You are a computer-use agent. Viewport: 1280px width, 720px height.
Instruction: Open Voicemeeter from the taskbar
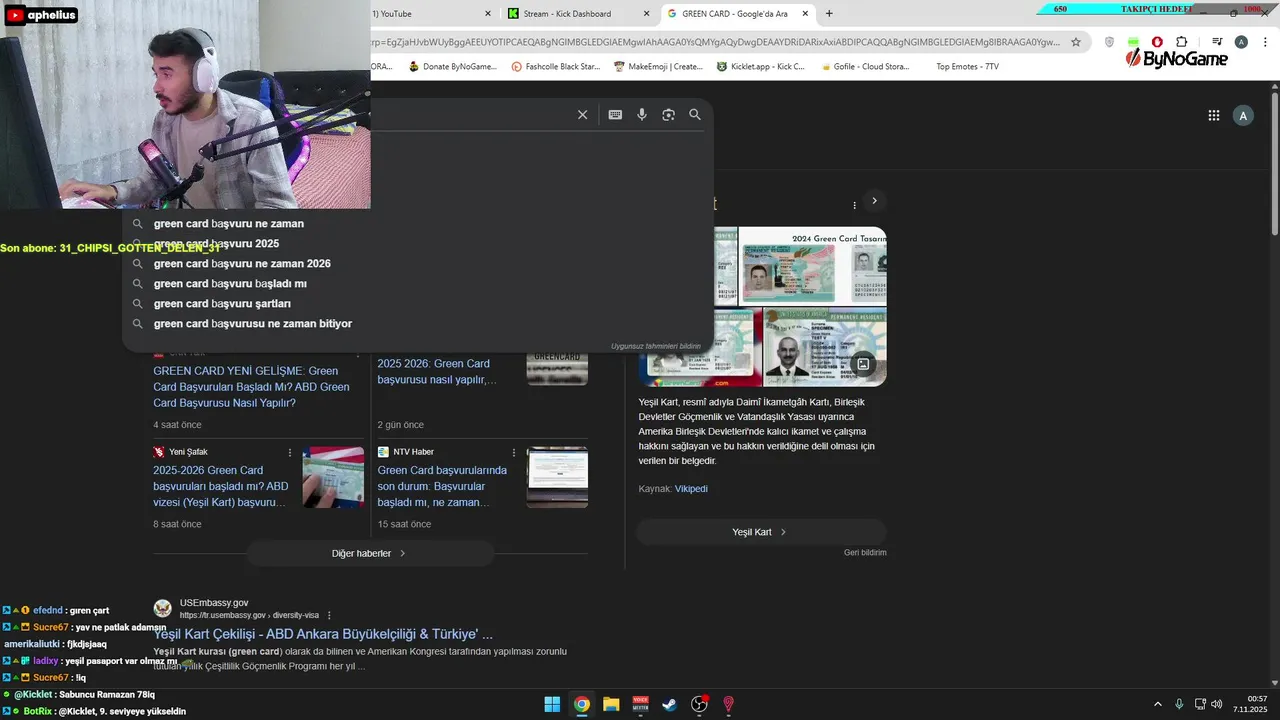click(x=641, y=704)
